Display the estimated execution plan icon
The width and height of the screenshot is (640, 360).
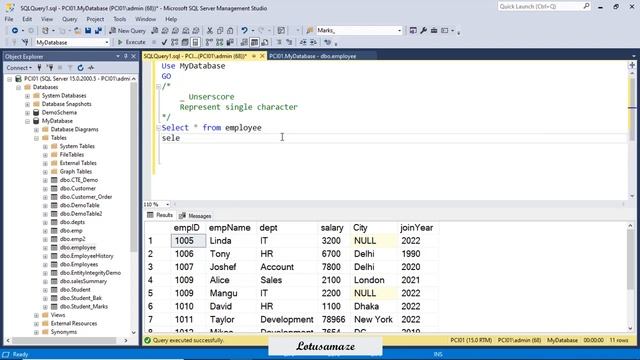174,42
